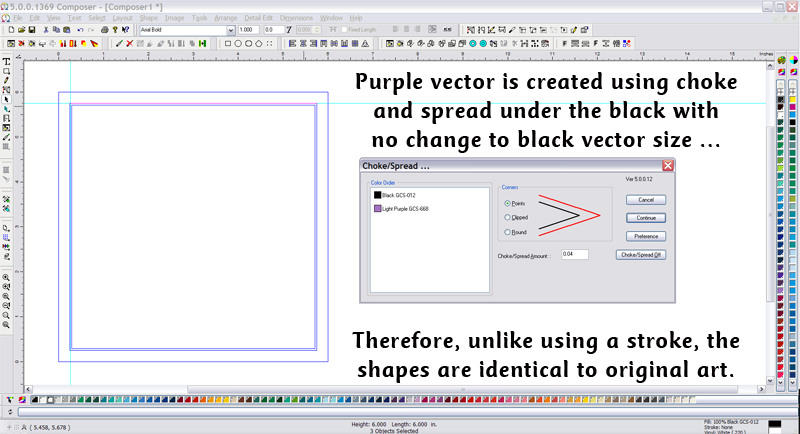The width and height of the screenshot is (800, 434).
Task: Click the circle shape icon in second toolbar
Action: [x=238, y=44]
